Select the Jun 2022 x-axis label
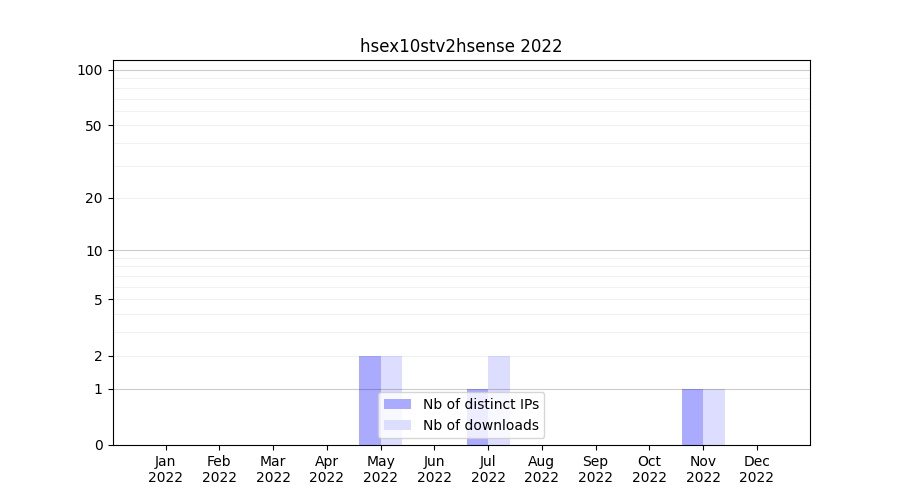 click(434, 469)
